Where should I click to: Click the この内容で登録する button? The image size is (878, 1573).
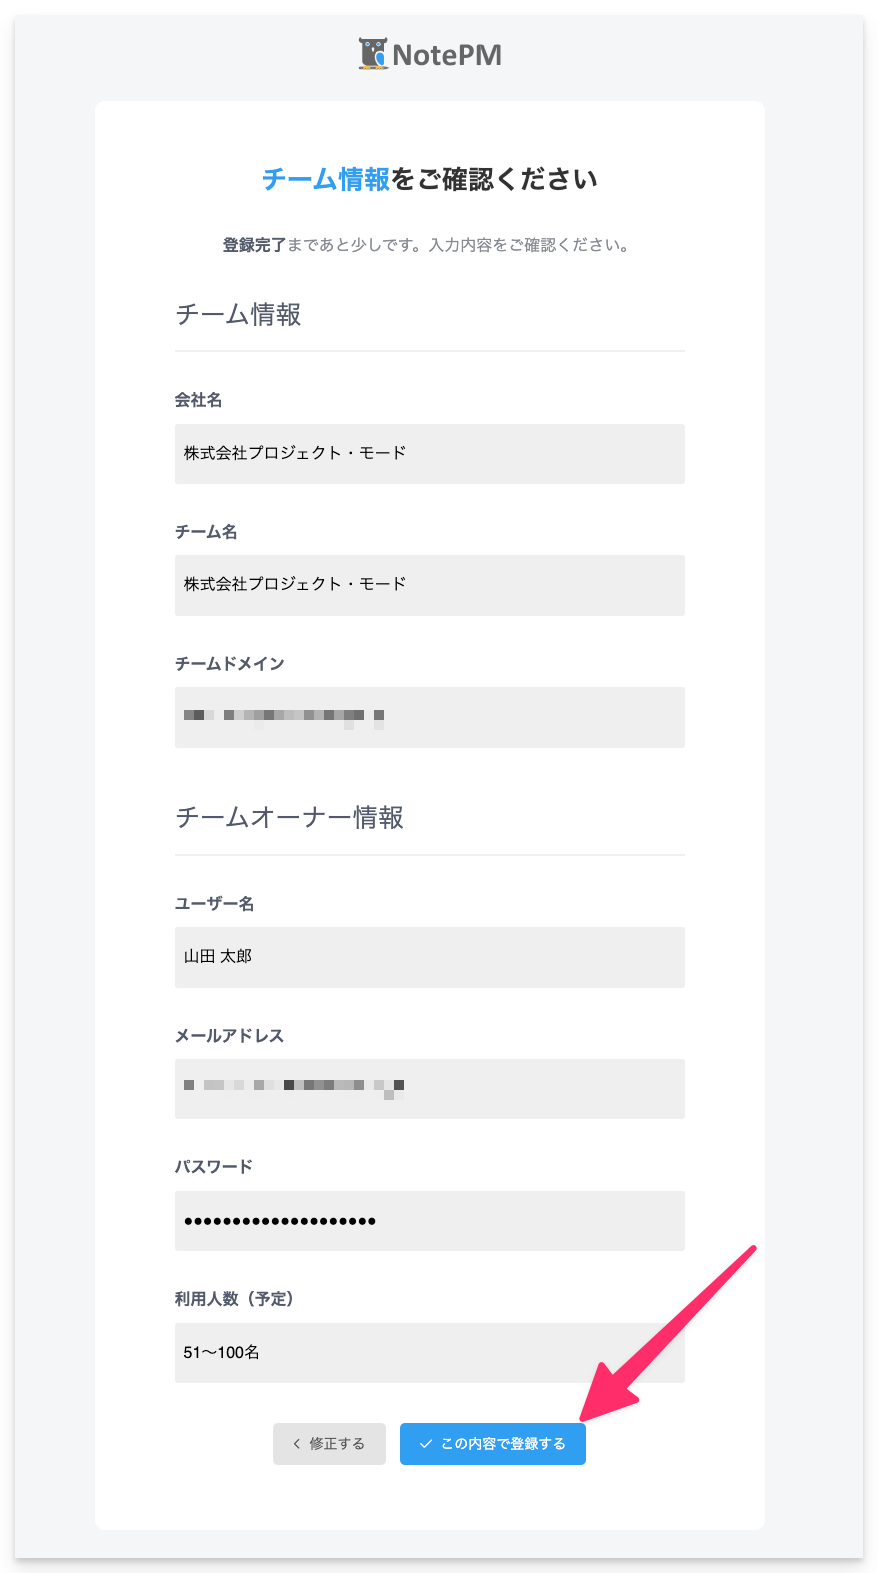pos(493,1444)
